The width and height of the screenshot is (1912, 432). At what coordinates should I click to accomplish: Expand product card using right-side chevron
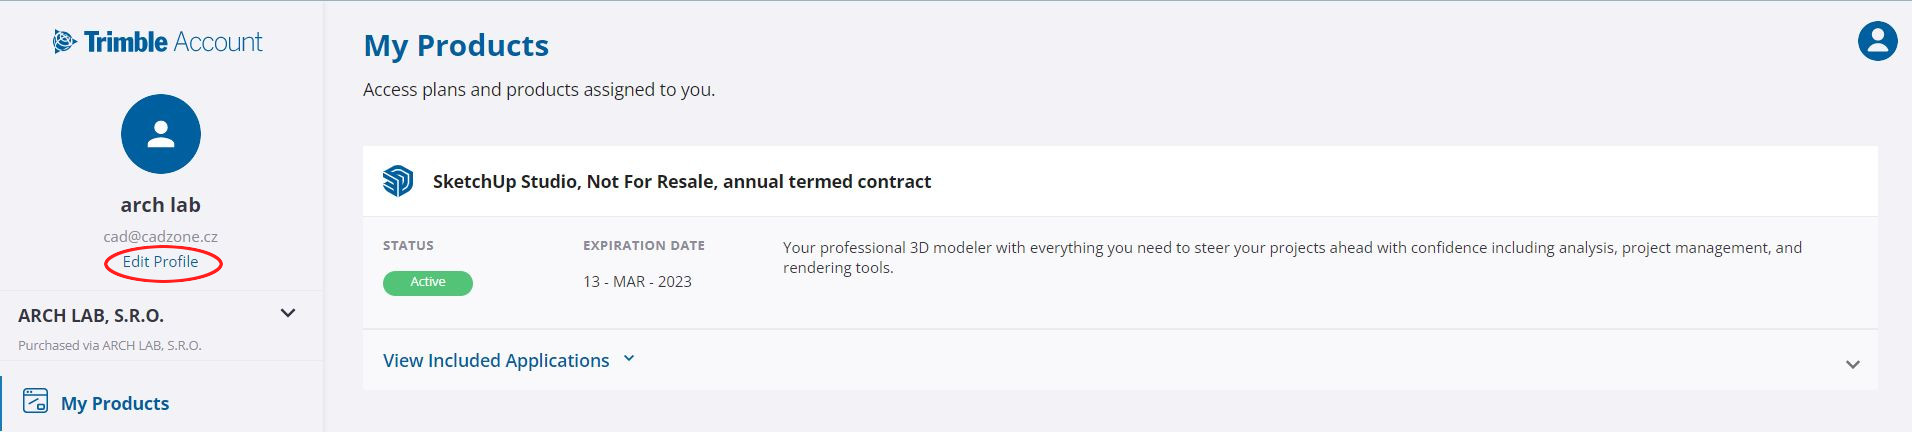(x=1853, y=364)
